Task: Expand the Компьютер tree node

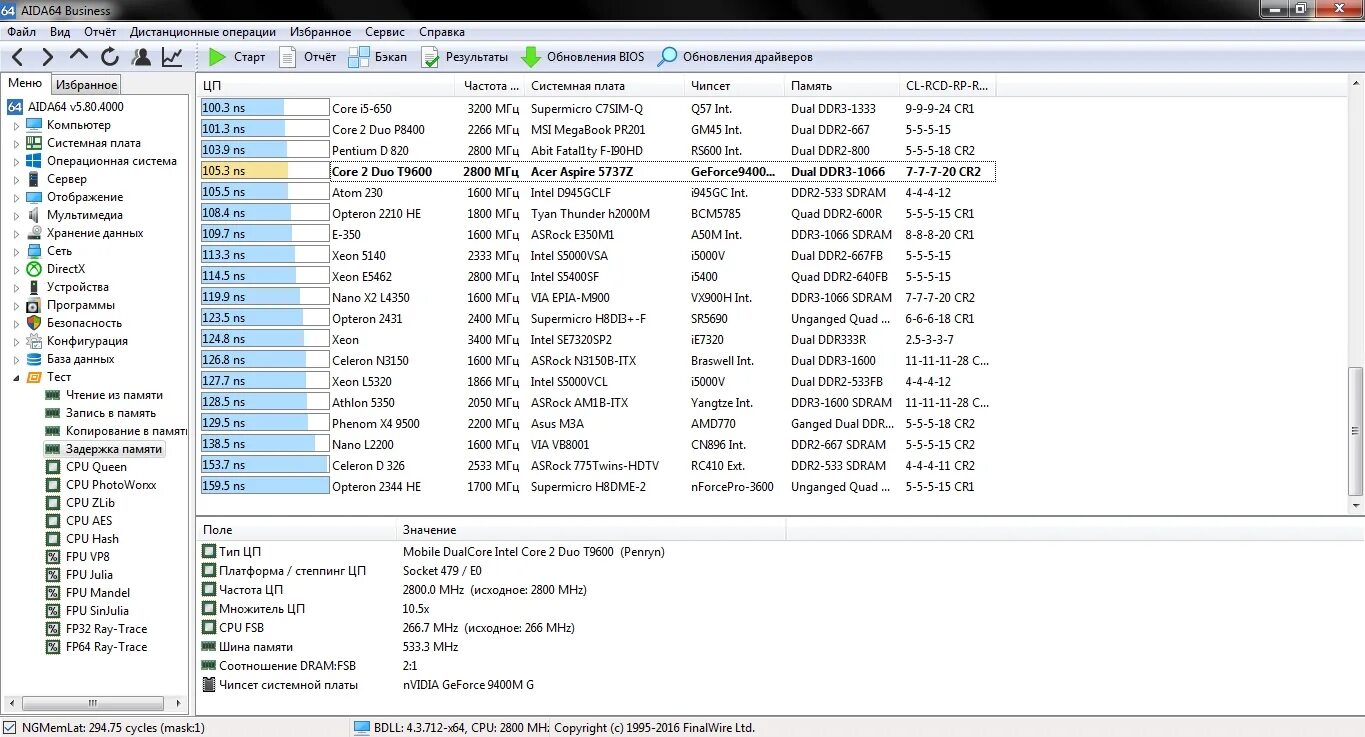Action: [16, 126]
